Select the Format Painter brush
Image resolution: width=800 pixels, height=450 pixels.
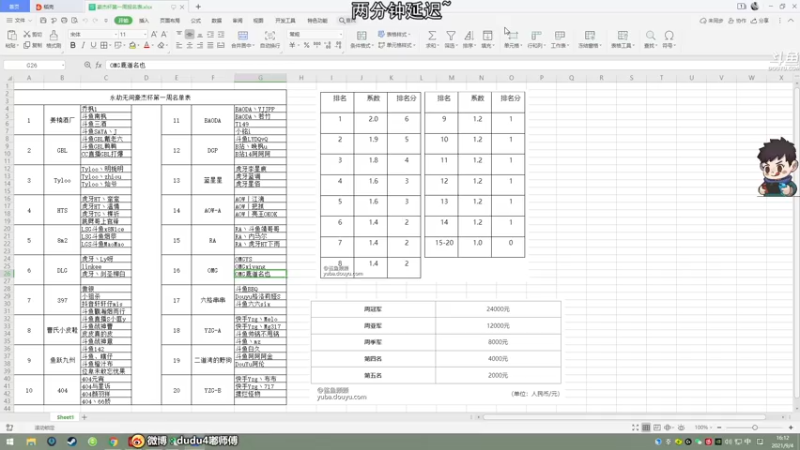coord(54,35)
